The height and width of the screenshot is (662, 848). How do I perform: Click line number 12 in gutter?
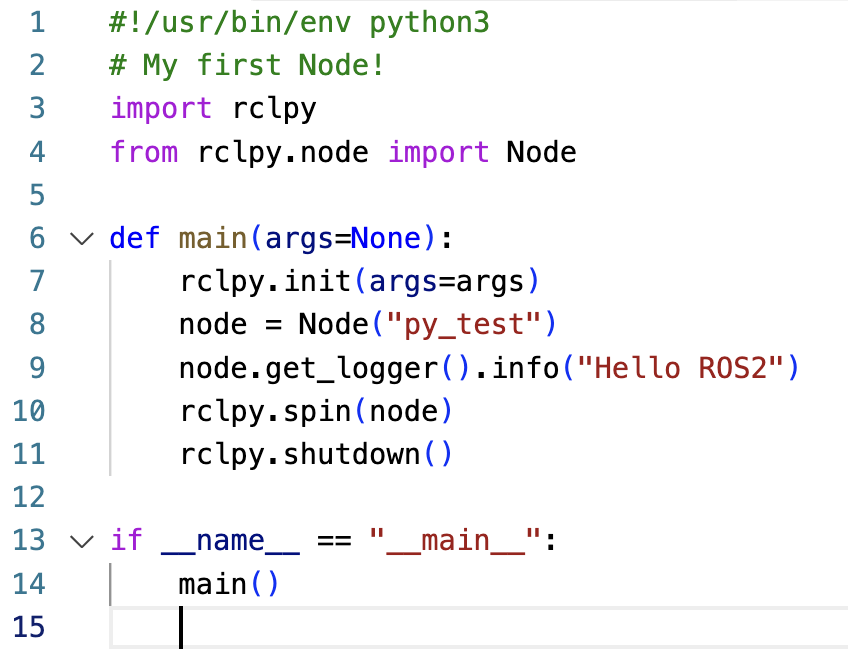[x=29, y=497]
